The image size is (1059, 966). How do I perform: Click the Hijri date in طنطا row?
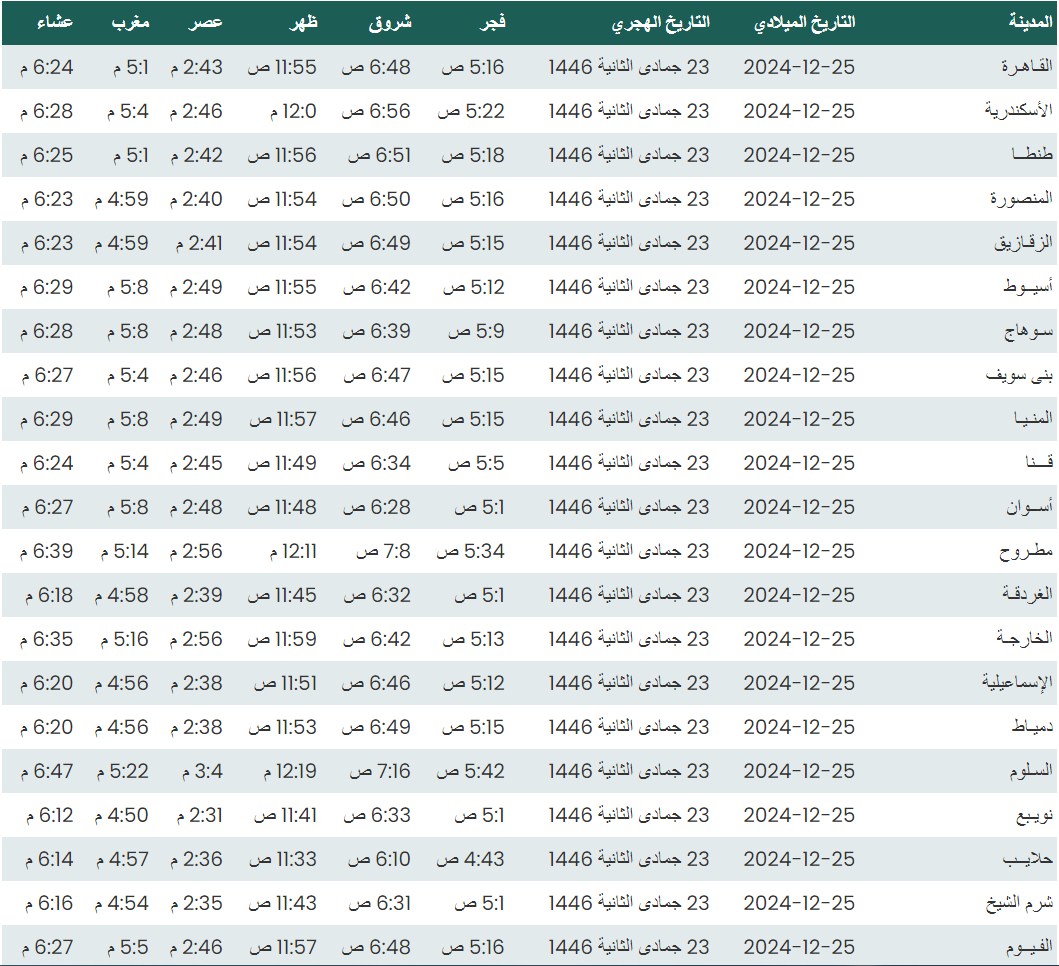(x=629, y=155)
